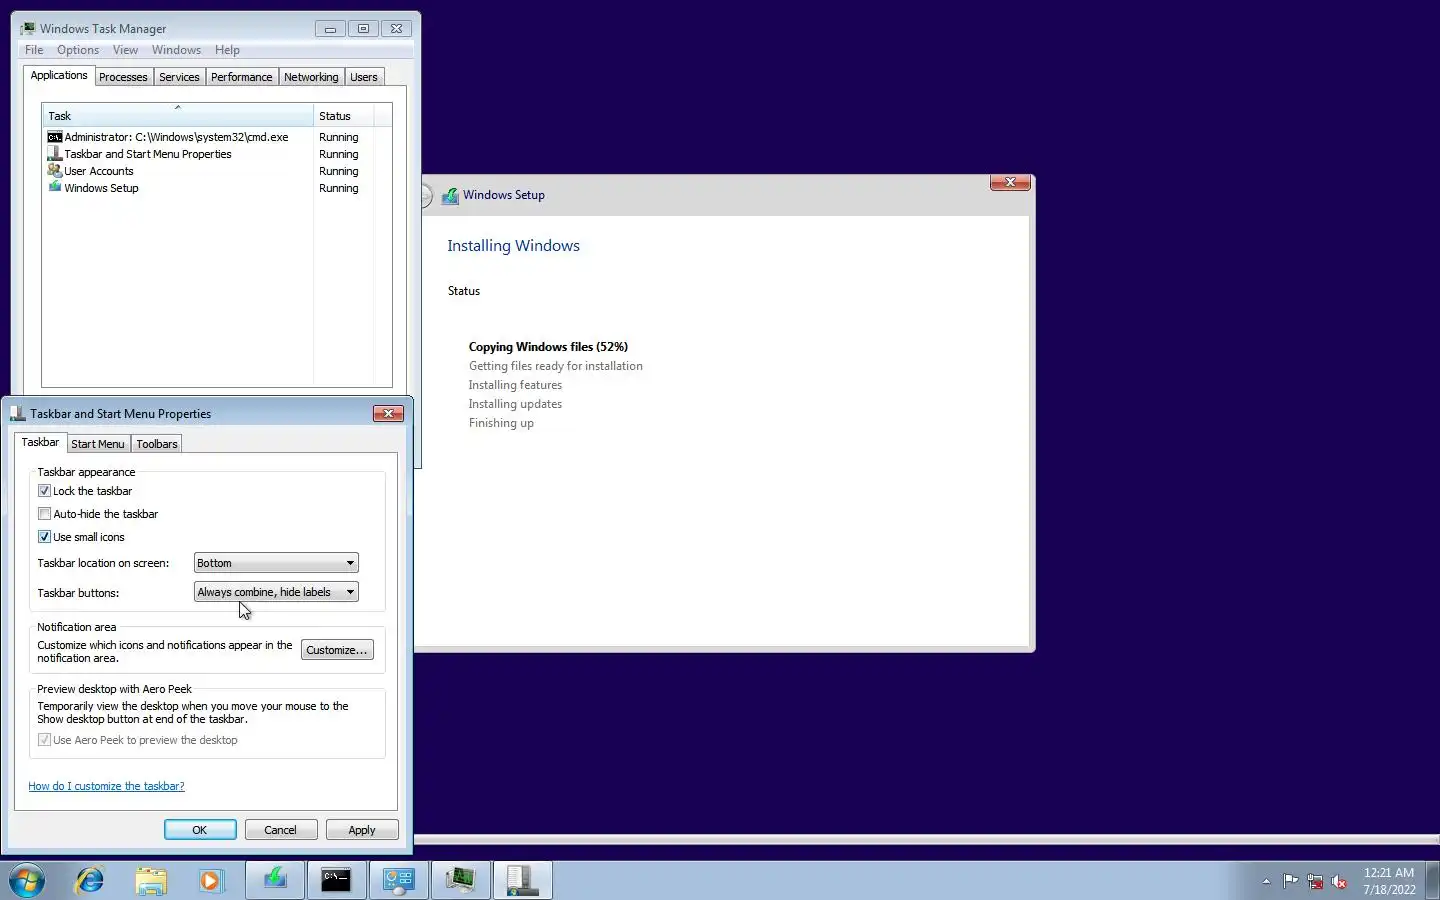
Task: Click the network tray icon
Action: (1315, 881)
